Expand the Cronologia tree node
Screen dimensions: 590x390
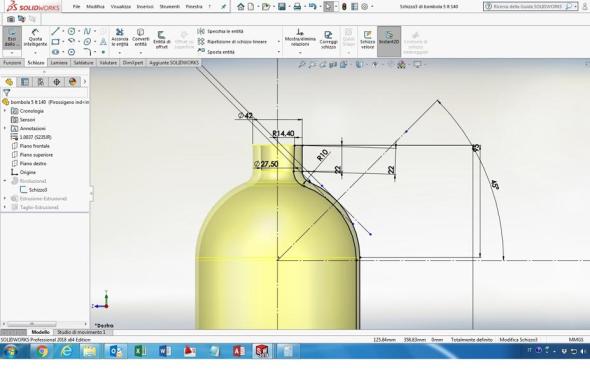coord(5,111)
